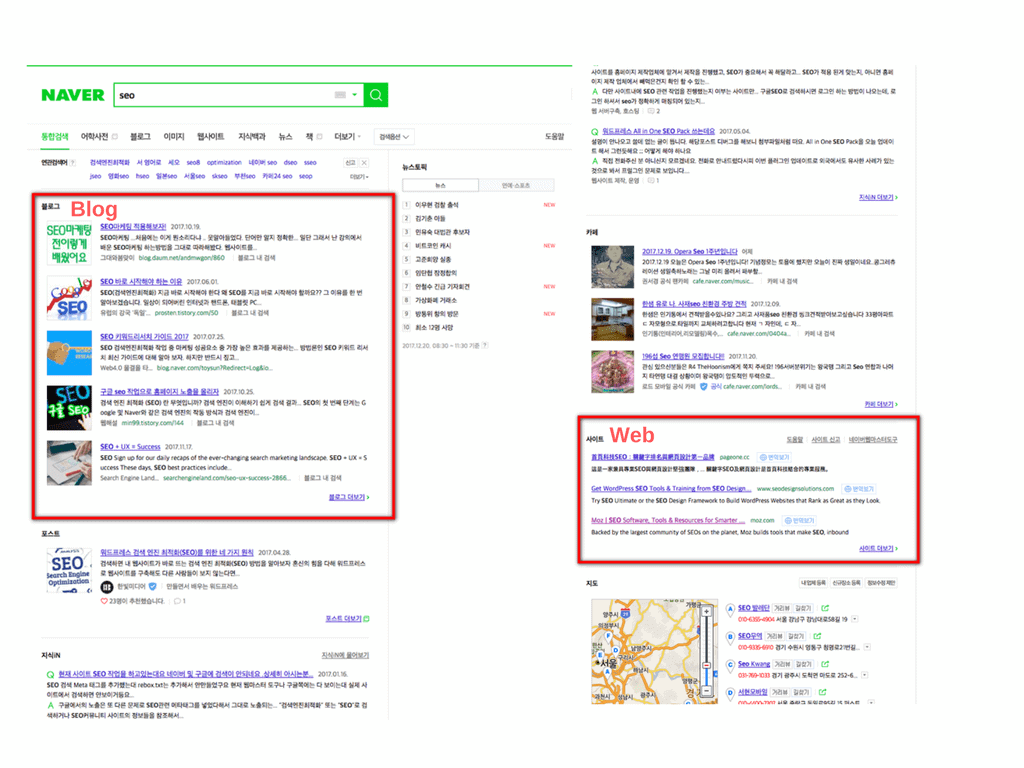Expand address details for Seo Kwang
Viewport: 1024px width, 768px height.
tap(865, 675)
